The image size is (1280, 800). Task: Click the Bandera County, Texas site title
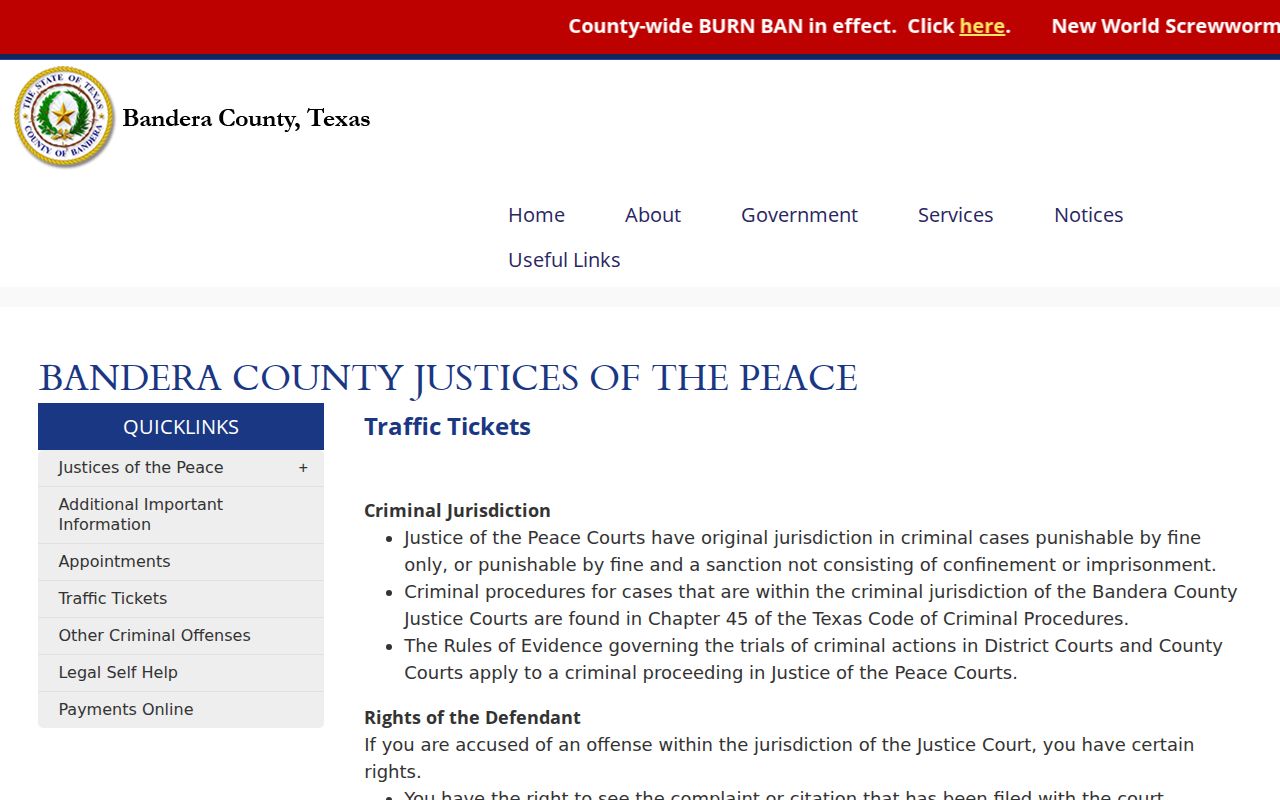246,118
